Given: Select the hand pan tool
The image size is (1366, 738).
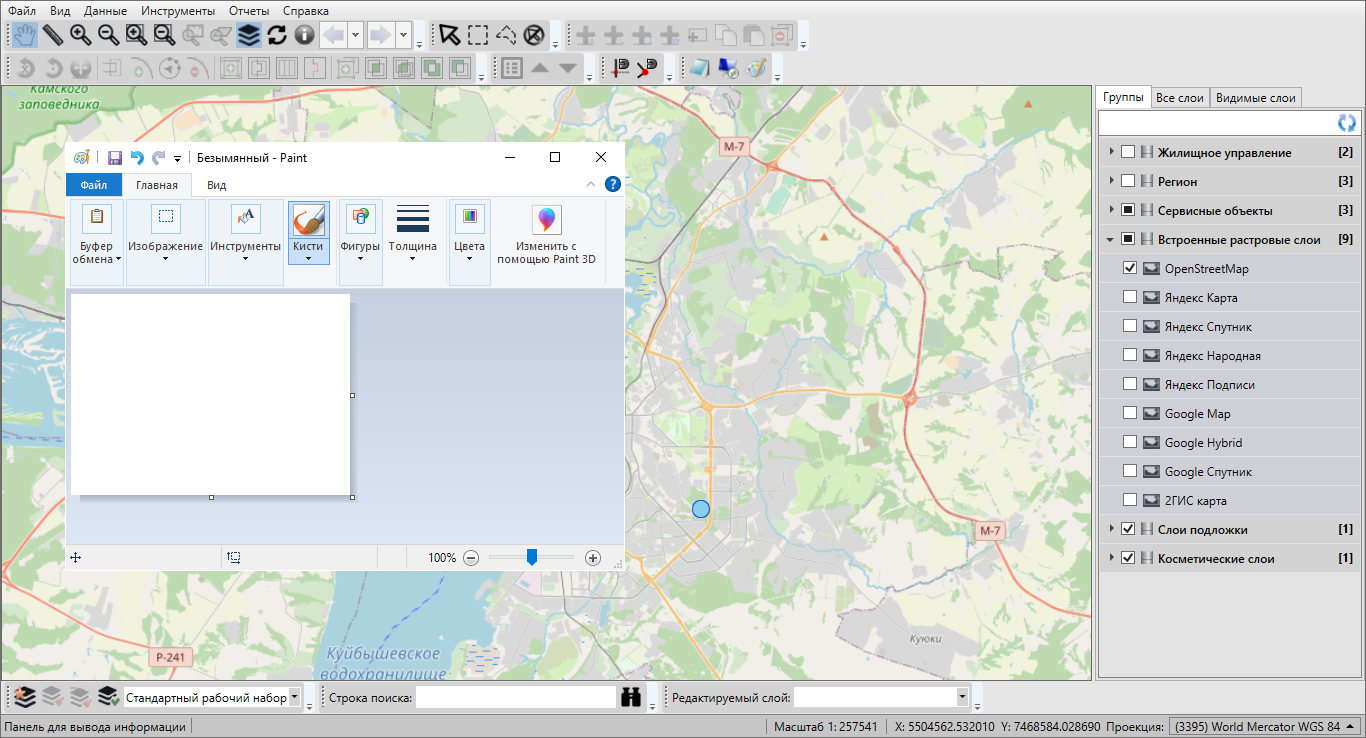Looking at the screenshot, I should click(25, 35).
